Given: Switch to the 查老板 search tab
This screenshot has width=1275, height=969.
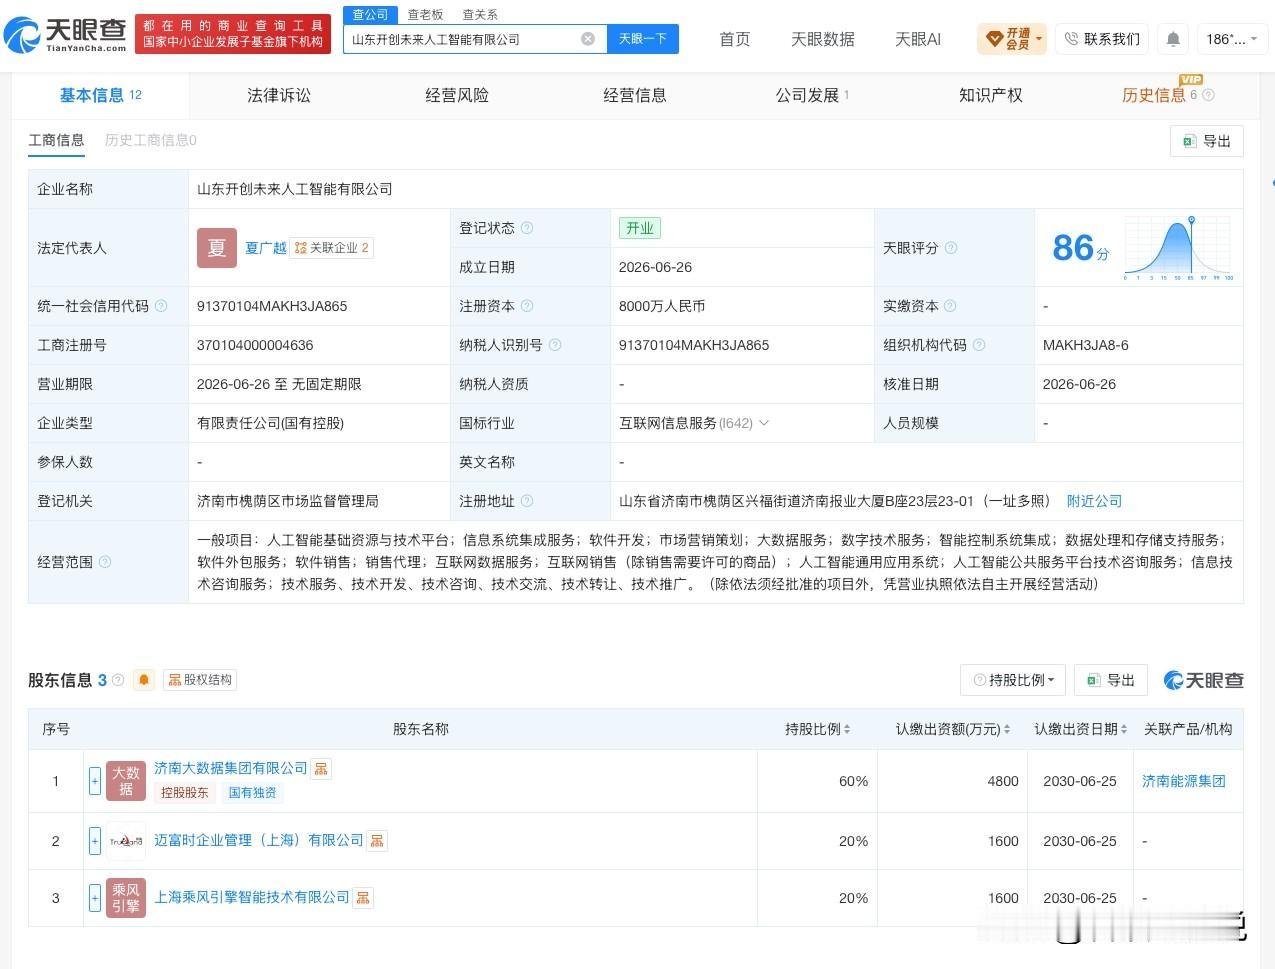Looking at the screenshot, I should tap(425, 15).
